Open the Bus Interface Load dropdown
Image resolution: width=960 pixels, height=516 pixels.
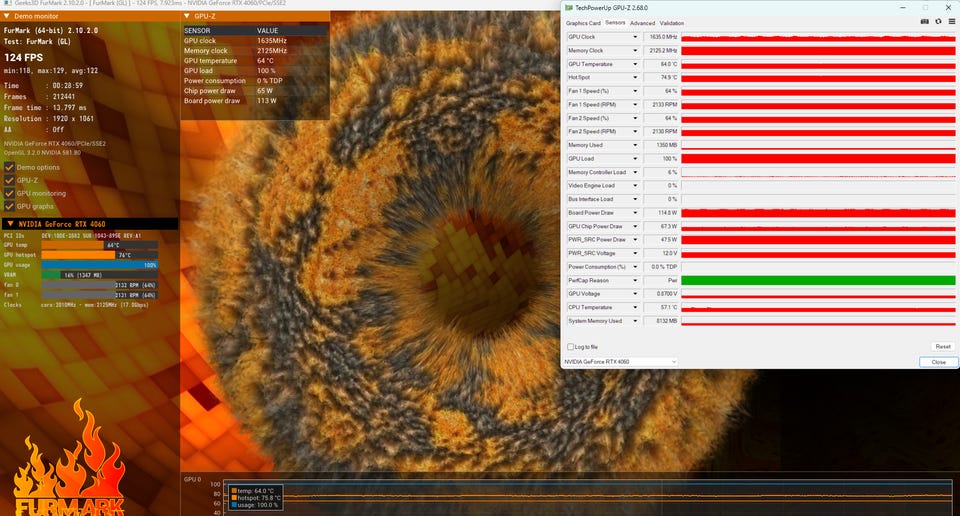pyautogui.click(x=634, y=199)
